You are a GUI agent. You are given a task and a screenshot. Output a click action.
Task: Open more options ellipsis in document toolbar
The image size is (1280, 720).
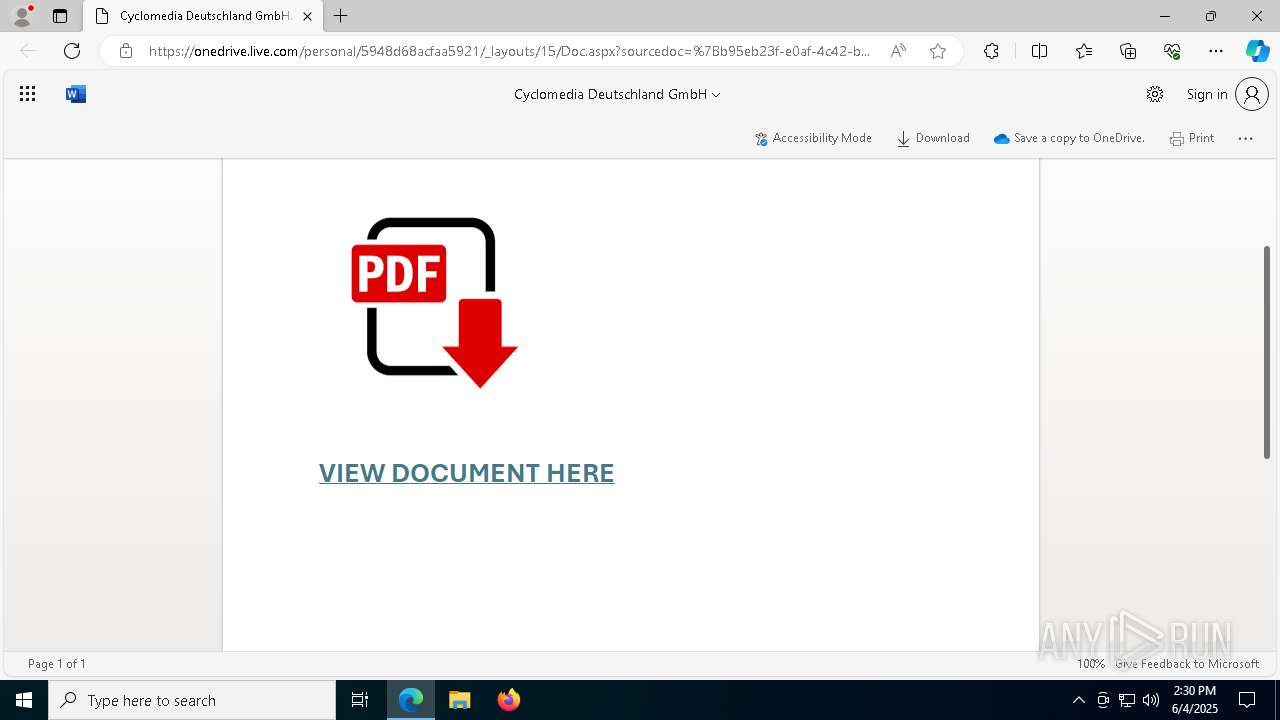click(x=1245, y=138)
